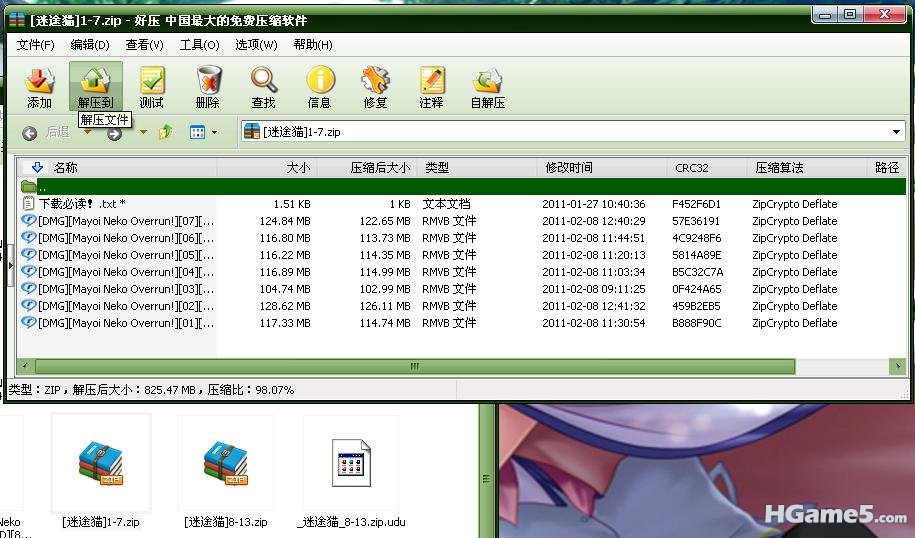915x538 pixels.
Task: Run the 测试 (Test) archive tool
Action: [x=151, y=86]
